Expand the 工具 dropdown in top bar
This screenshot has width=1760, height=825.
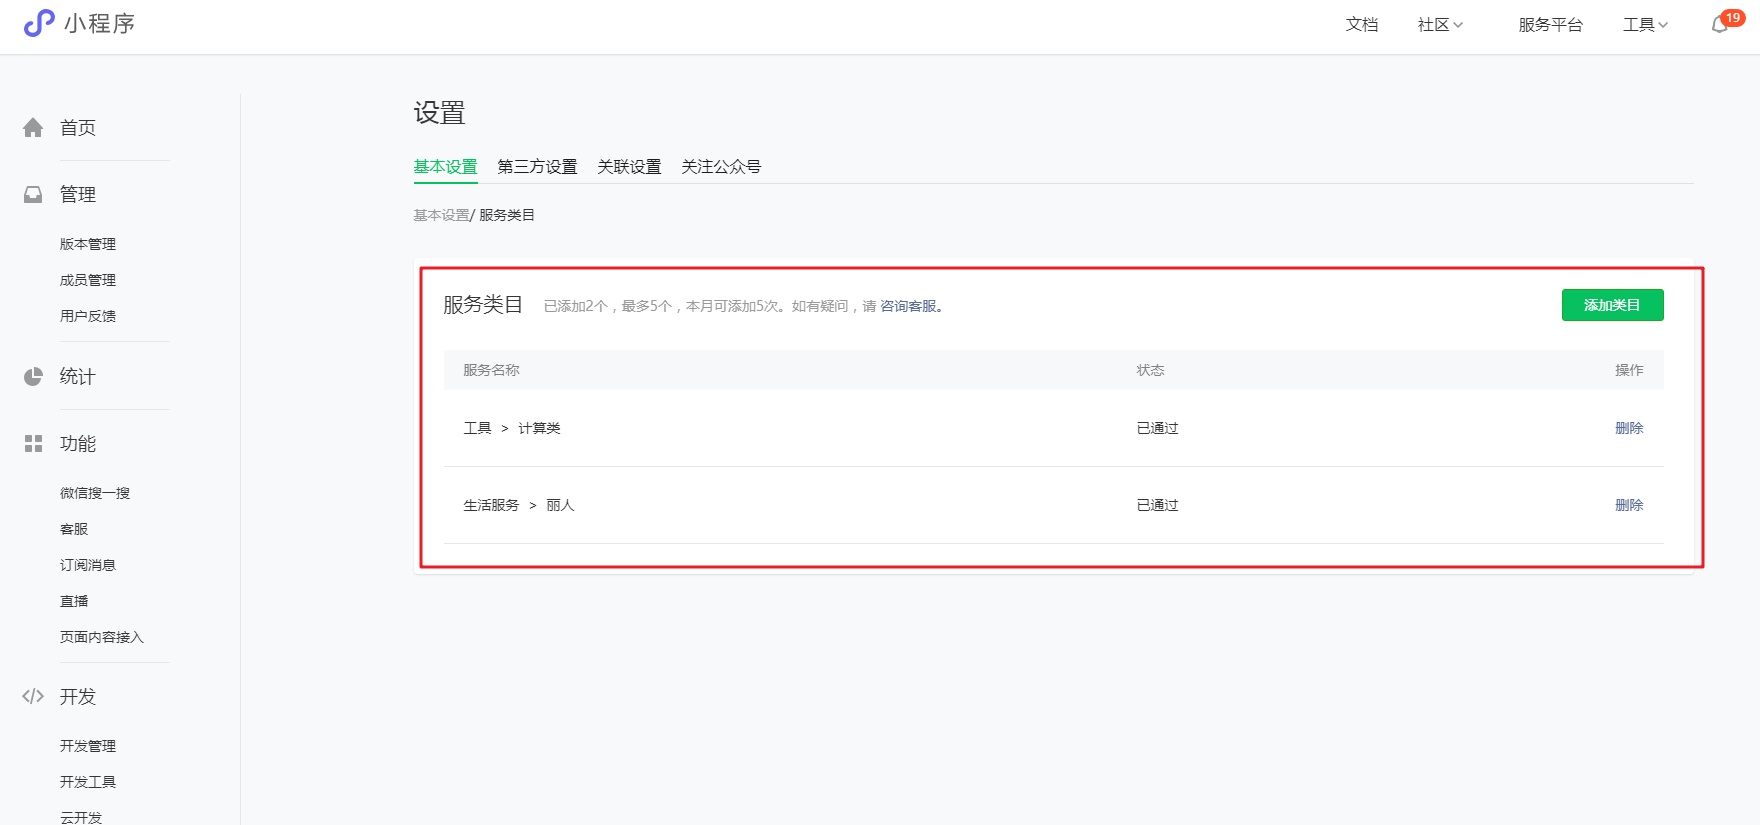click(x=1645, y=25)
